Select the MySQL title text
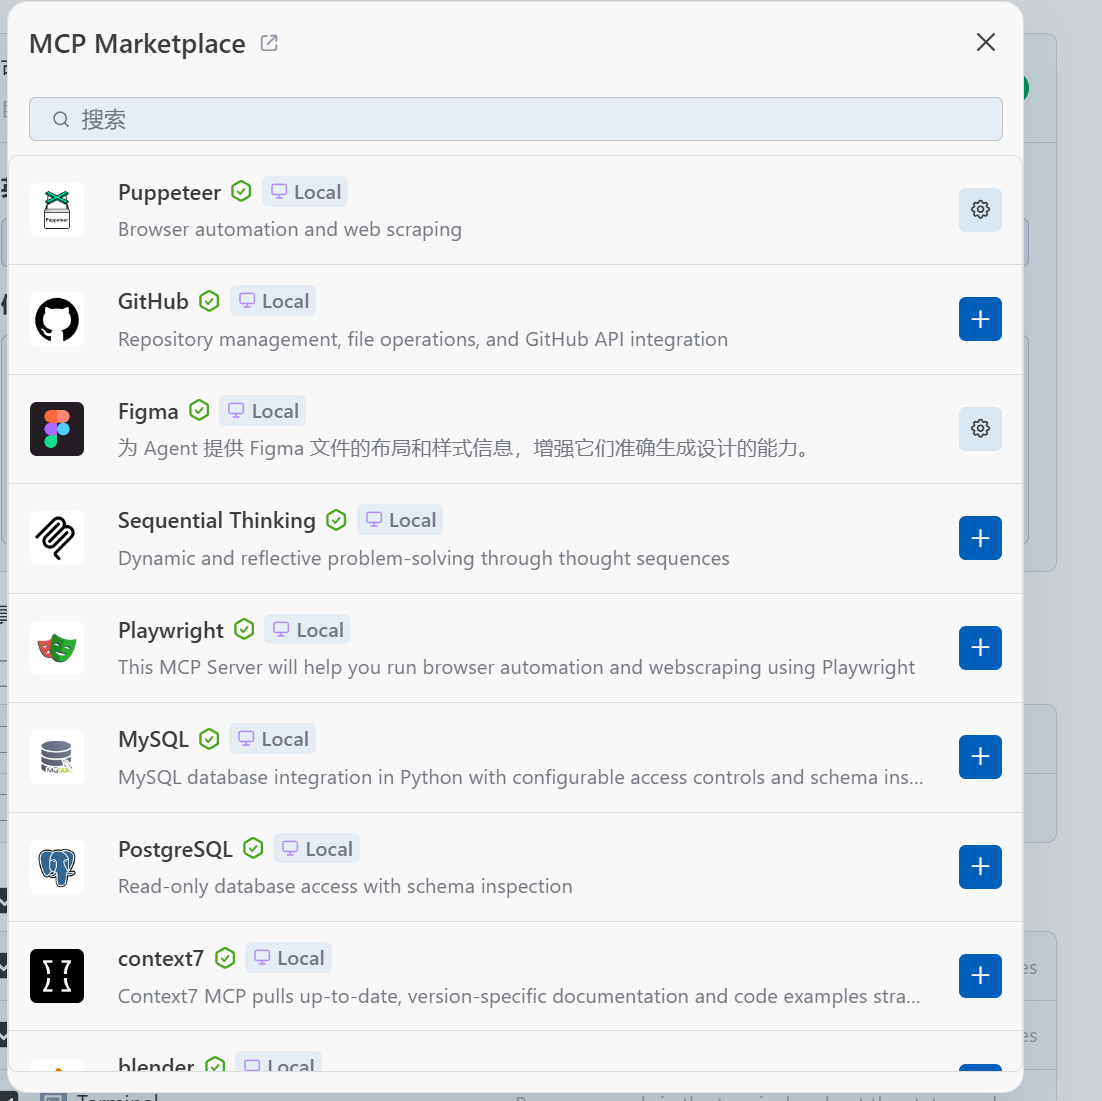Screen dimensions: 1102x1101 click(x=153, y=740)
